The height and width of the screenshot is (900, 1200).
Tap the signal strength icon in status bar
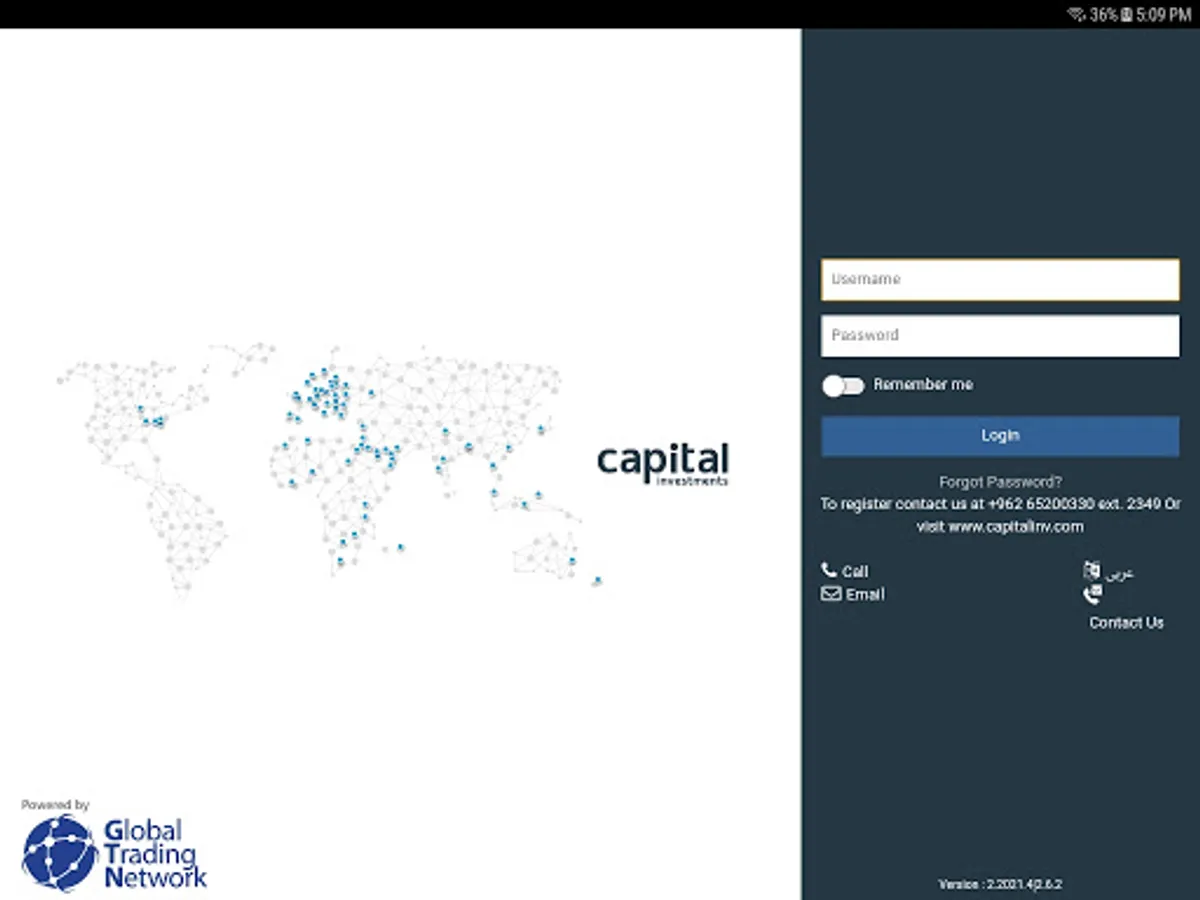[x=1078, y=15]
